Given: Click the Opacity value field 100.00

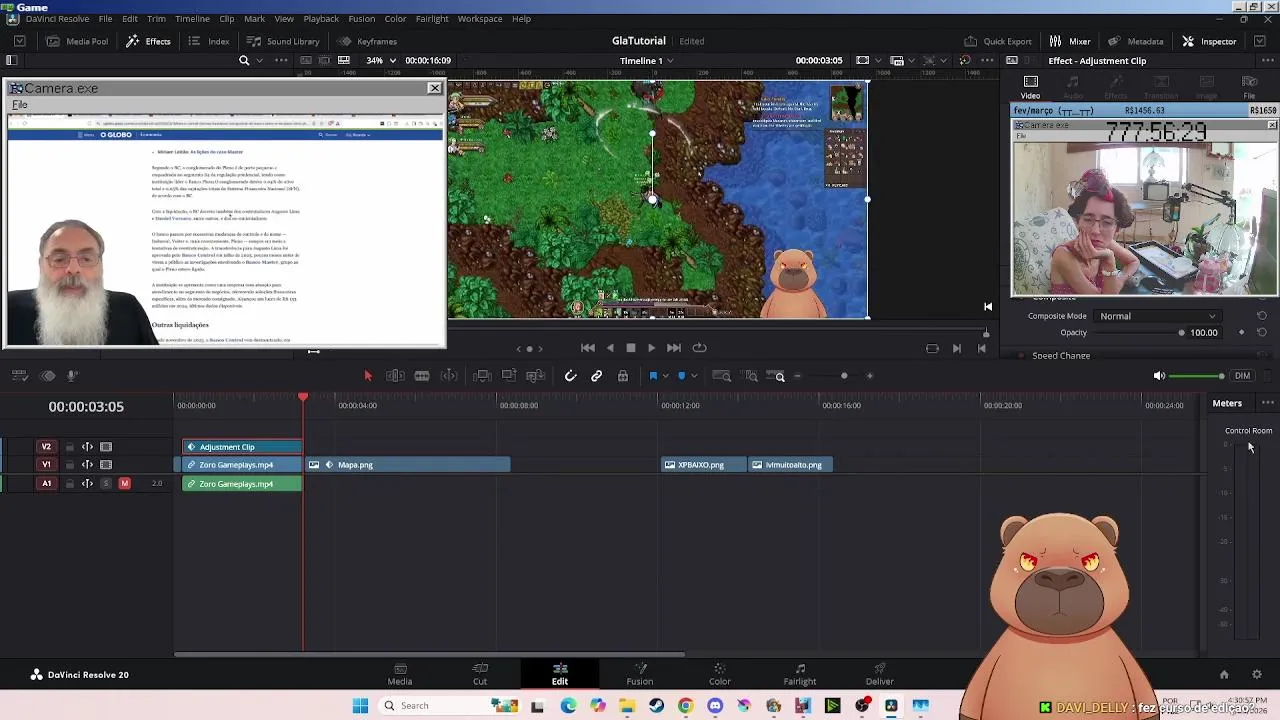Looking at the screenshot, I should click(x=1204, y=333).
